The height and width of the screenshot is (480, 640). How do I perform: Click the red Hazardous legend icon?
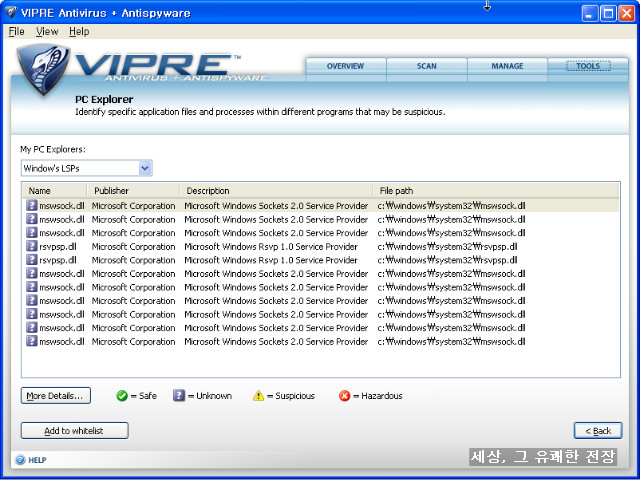tap(344, 396)
